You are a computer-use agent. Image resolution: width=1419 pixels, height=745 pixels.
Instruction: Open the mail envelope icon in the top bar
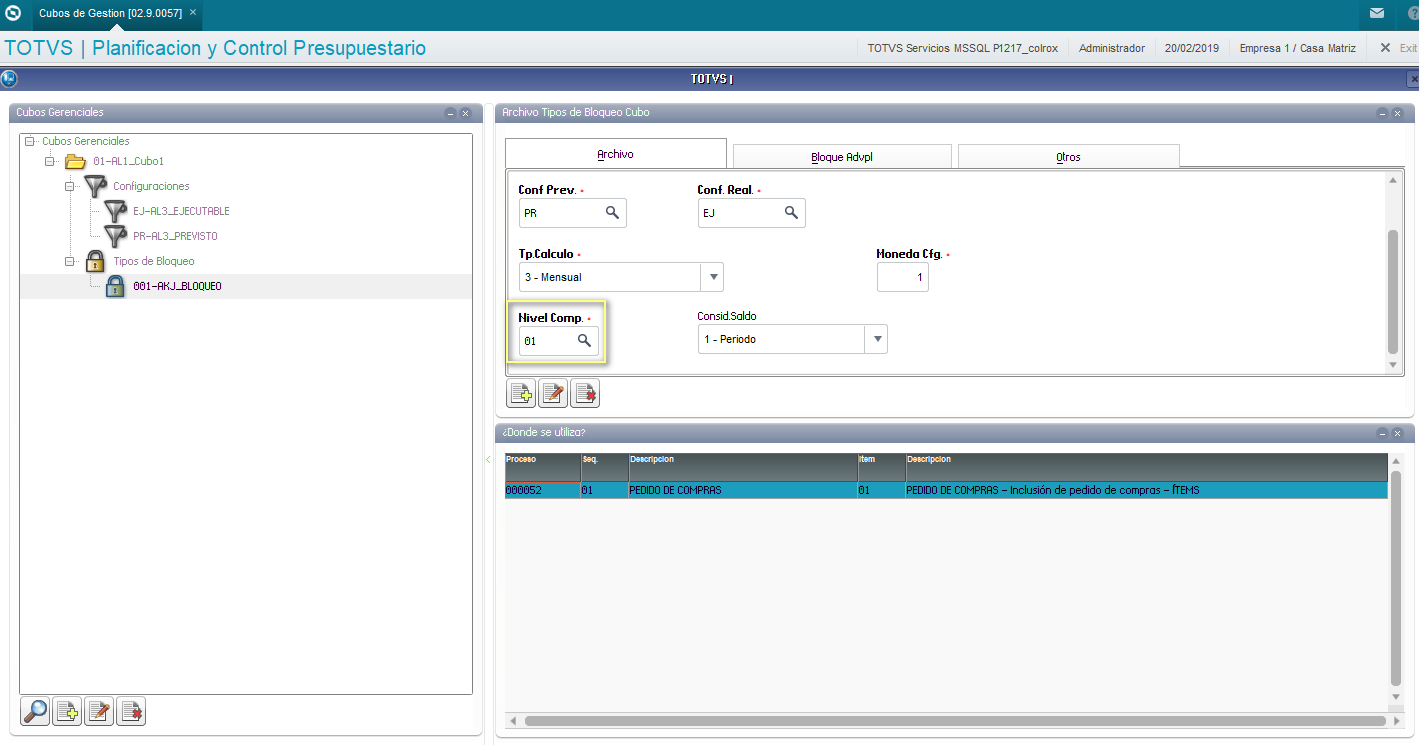point(1377,14)
